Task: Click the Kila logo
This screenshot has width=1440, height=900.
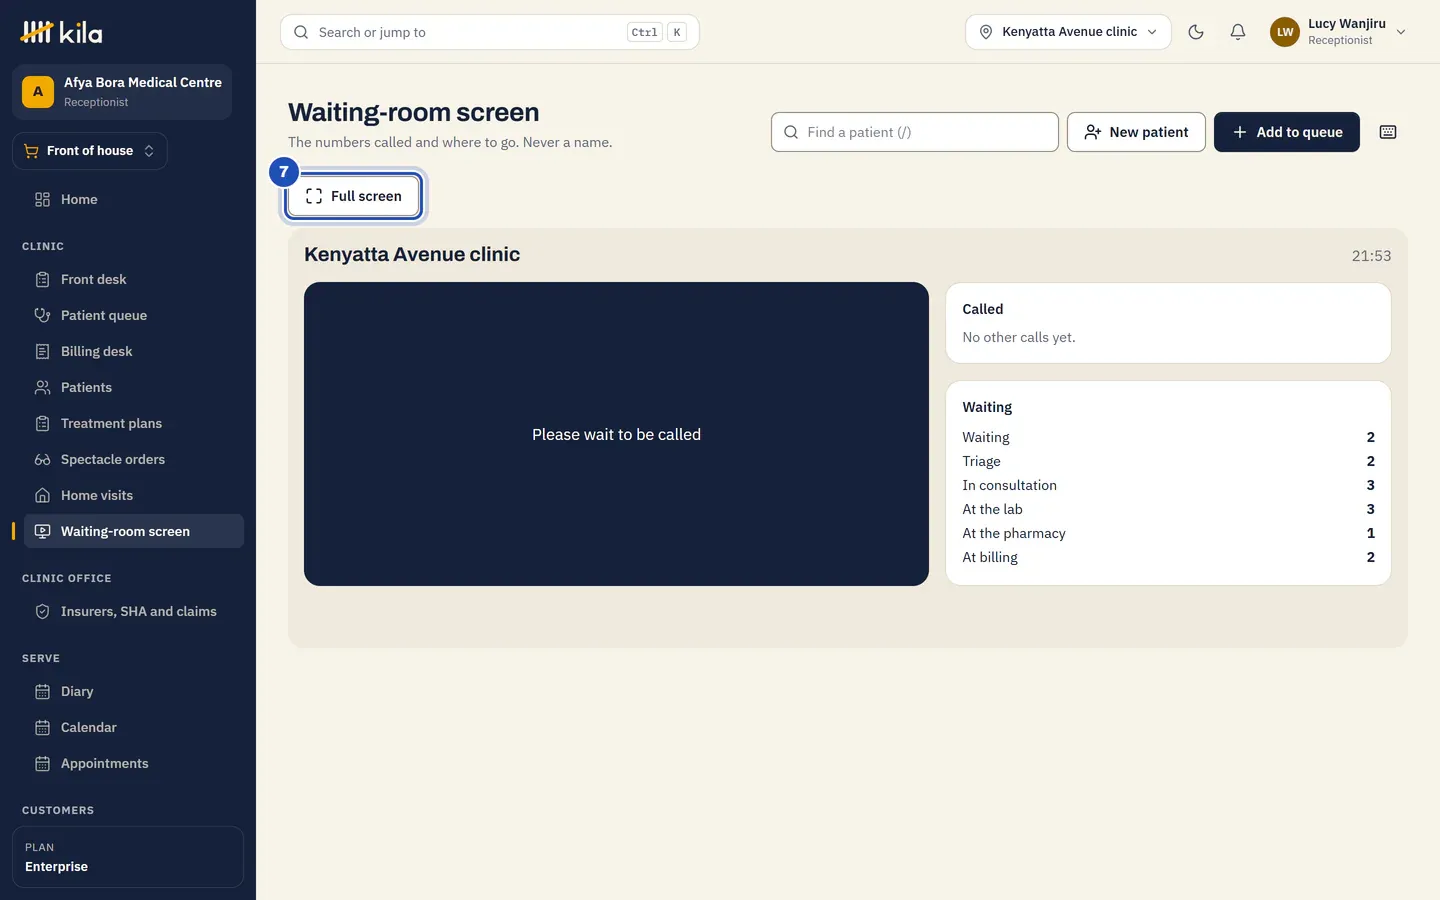Action: (61, 32)
